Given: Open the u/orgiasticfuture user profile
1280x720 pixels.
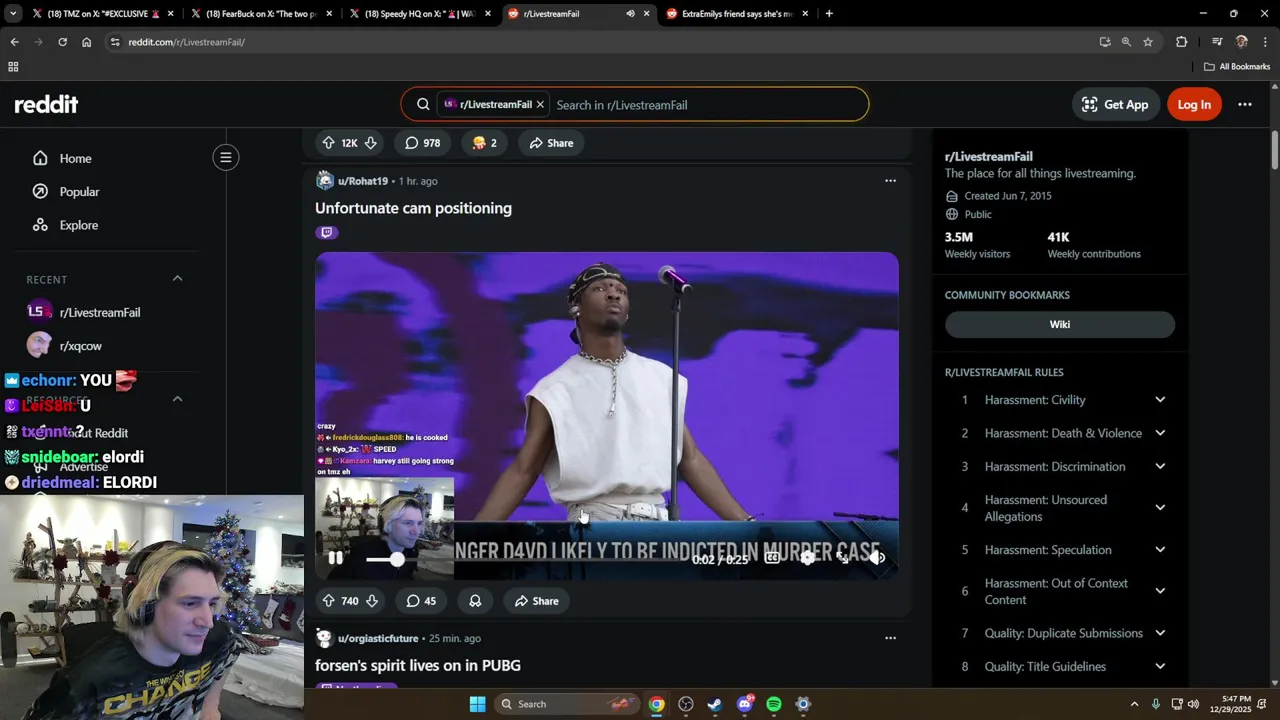Looking at the screenshot, I should (378, 638).
